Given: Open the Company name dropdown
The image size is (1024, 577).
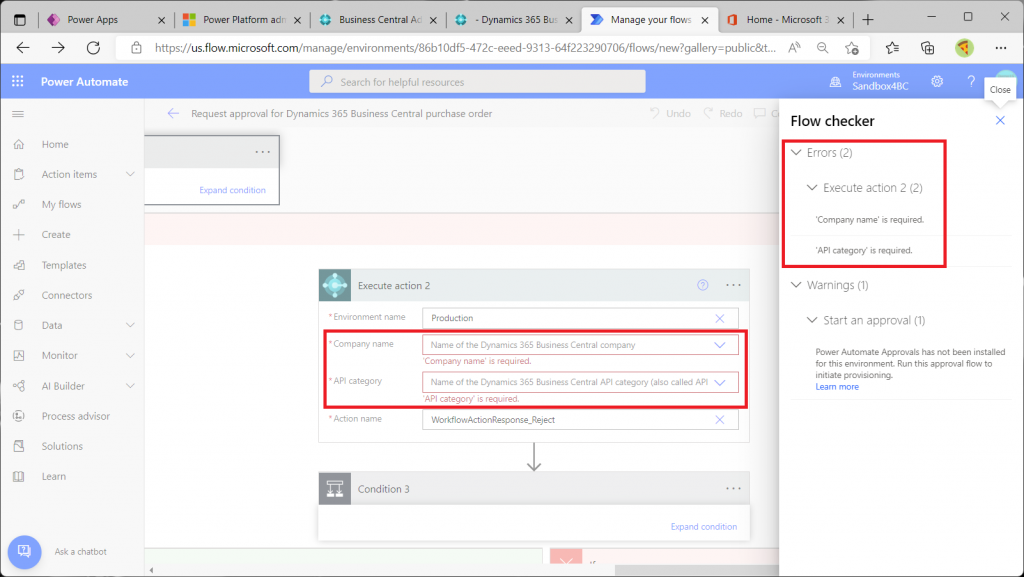Looking at the screenshot, I should click(720, 345).
